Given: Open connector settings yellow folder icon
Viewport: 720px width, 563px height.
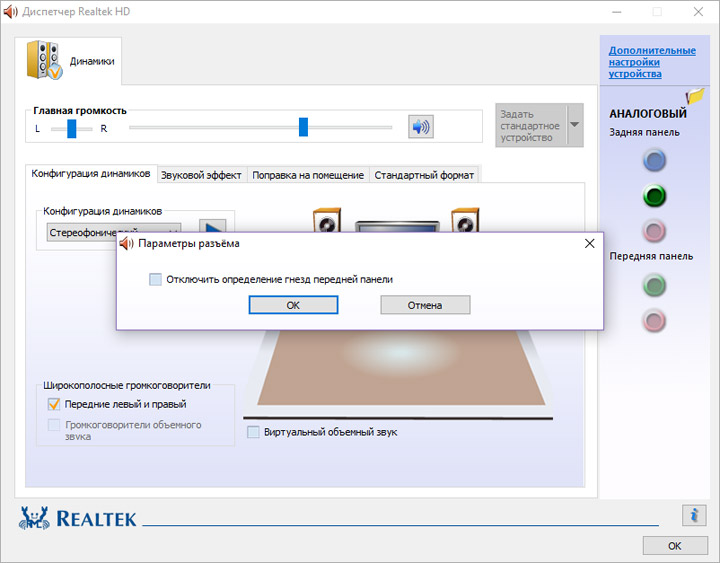Looking at the screenshot, I should point(695,96).
